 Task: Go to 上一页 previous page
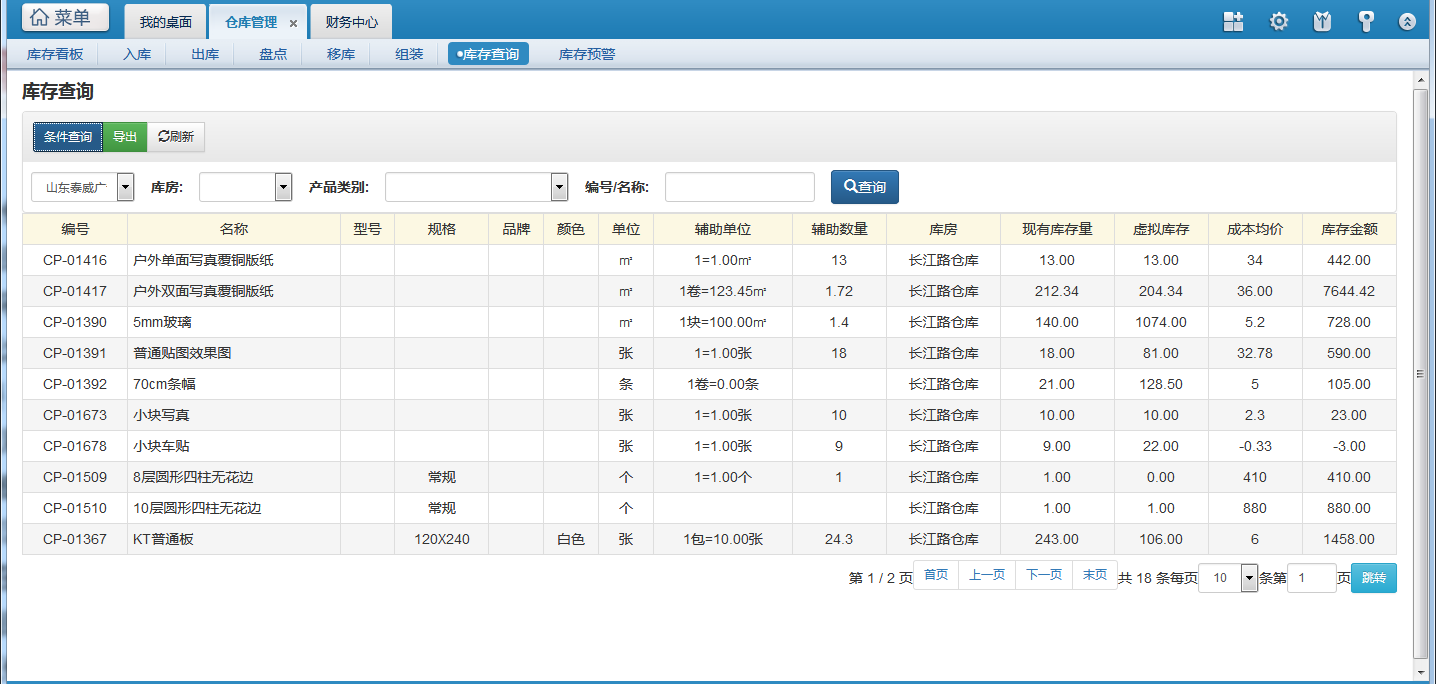(987, 575)
